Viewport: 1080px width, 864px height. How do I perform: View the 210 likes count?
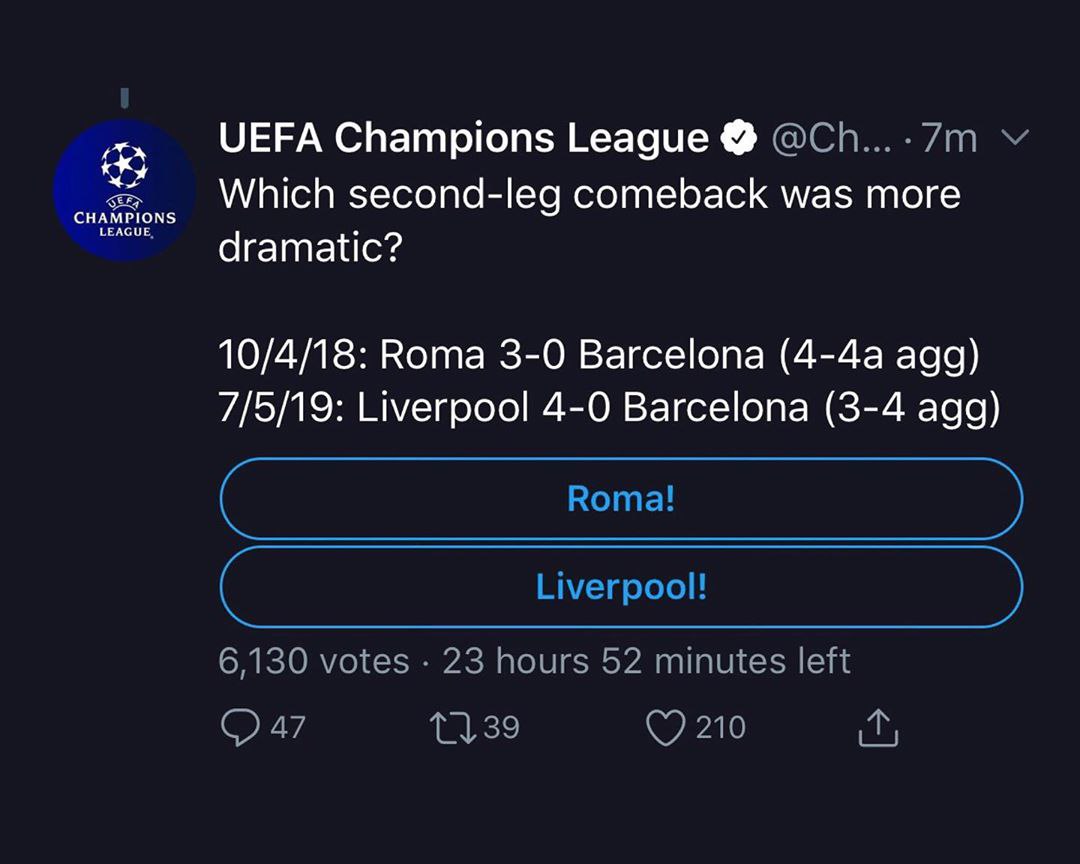[x=720, y=728]
